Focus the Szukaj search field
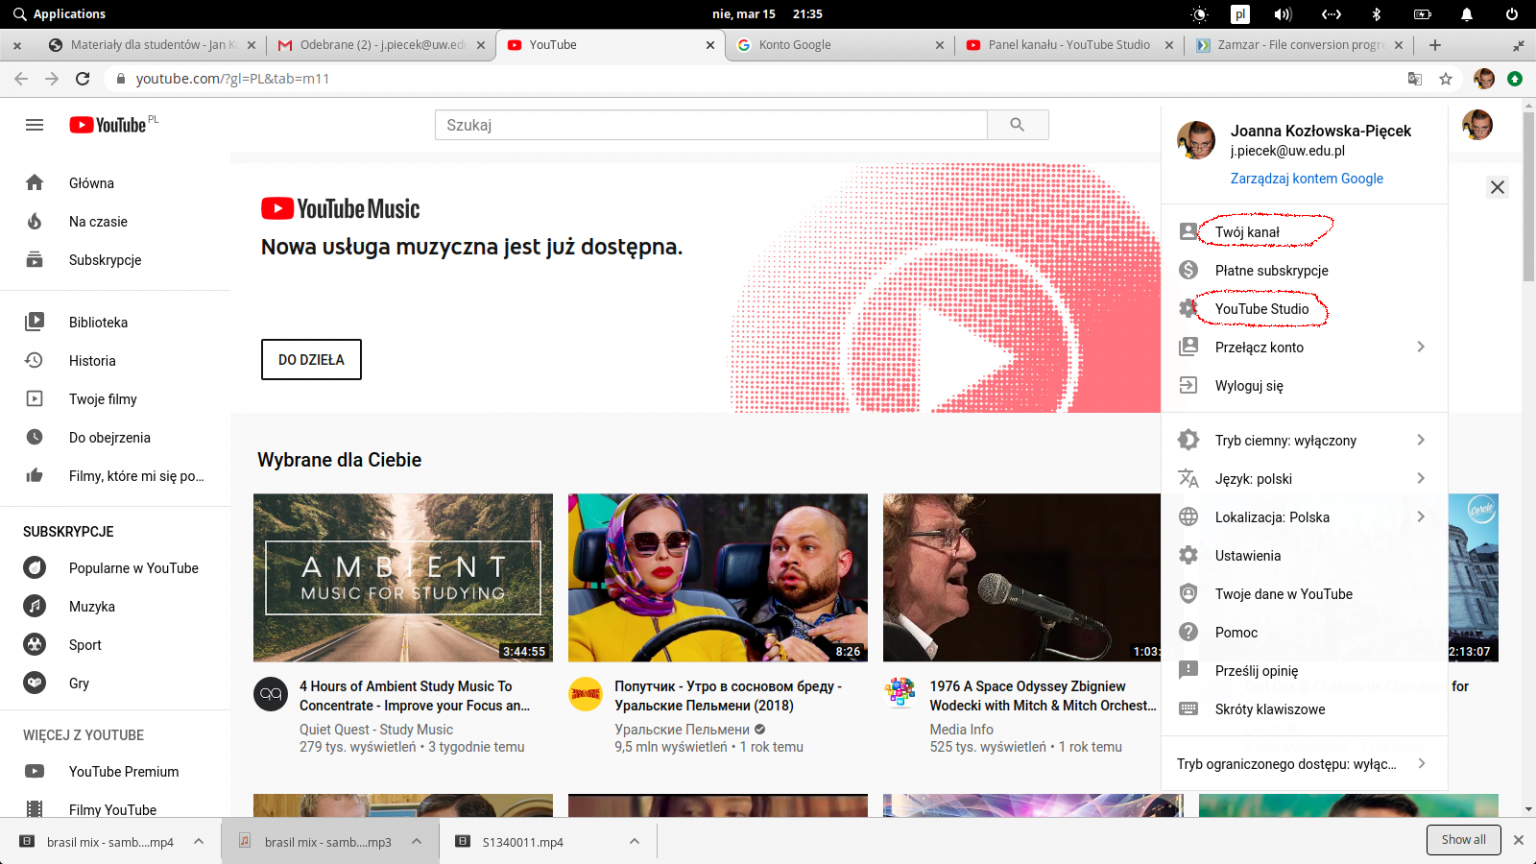The image size is (1536, 864). pos(711,125)
